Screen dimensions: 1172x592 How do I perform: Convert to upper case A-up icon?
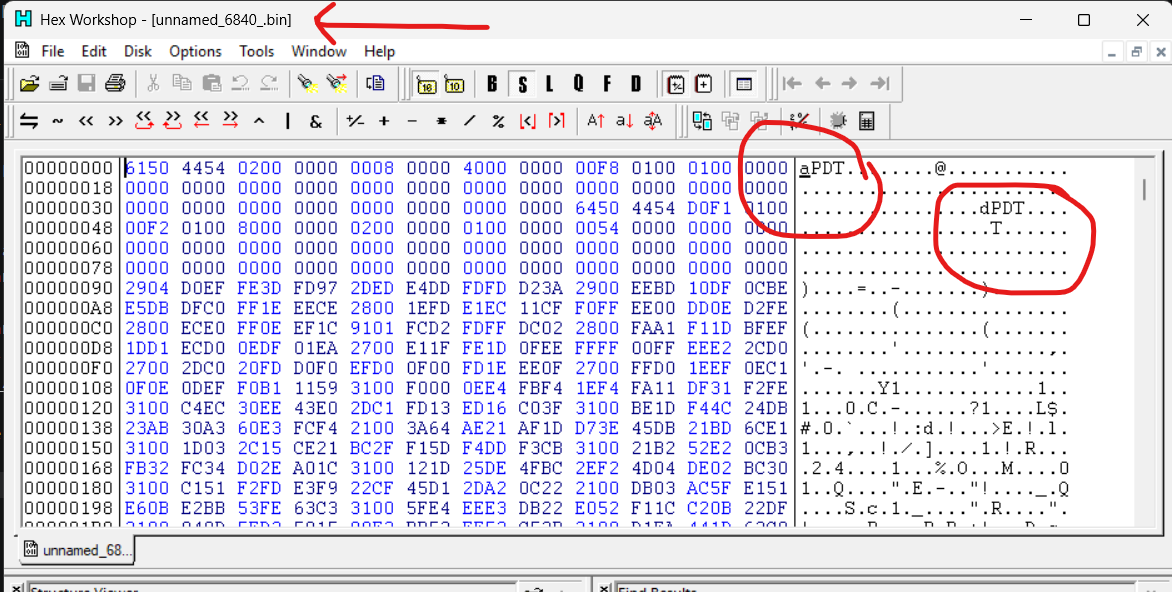pyautogui.click(x=595, y=120)
